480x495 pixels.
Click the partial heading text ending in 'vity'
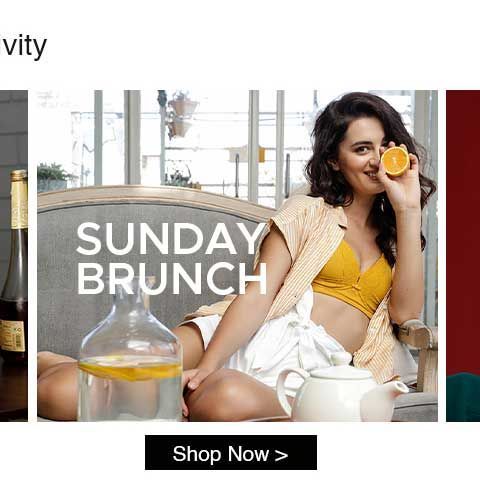pos(23,47)
